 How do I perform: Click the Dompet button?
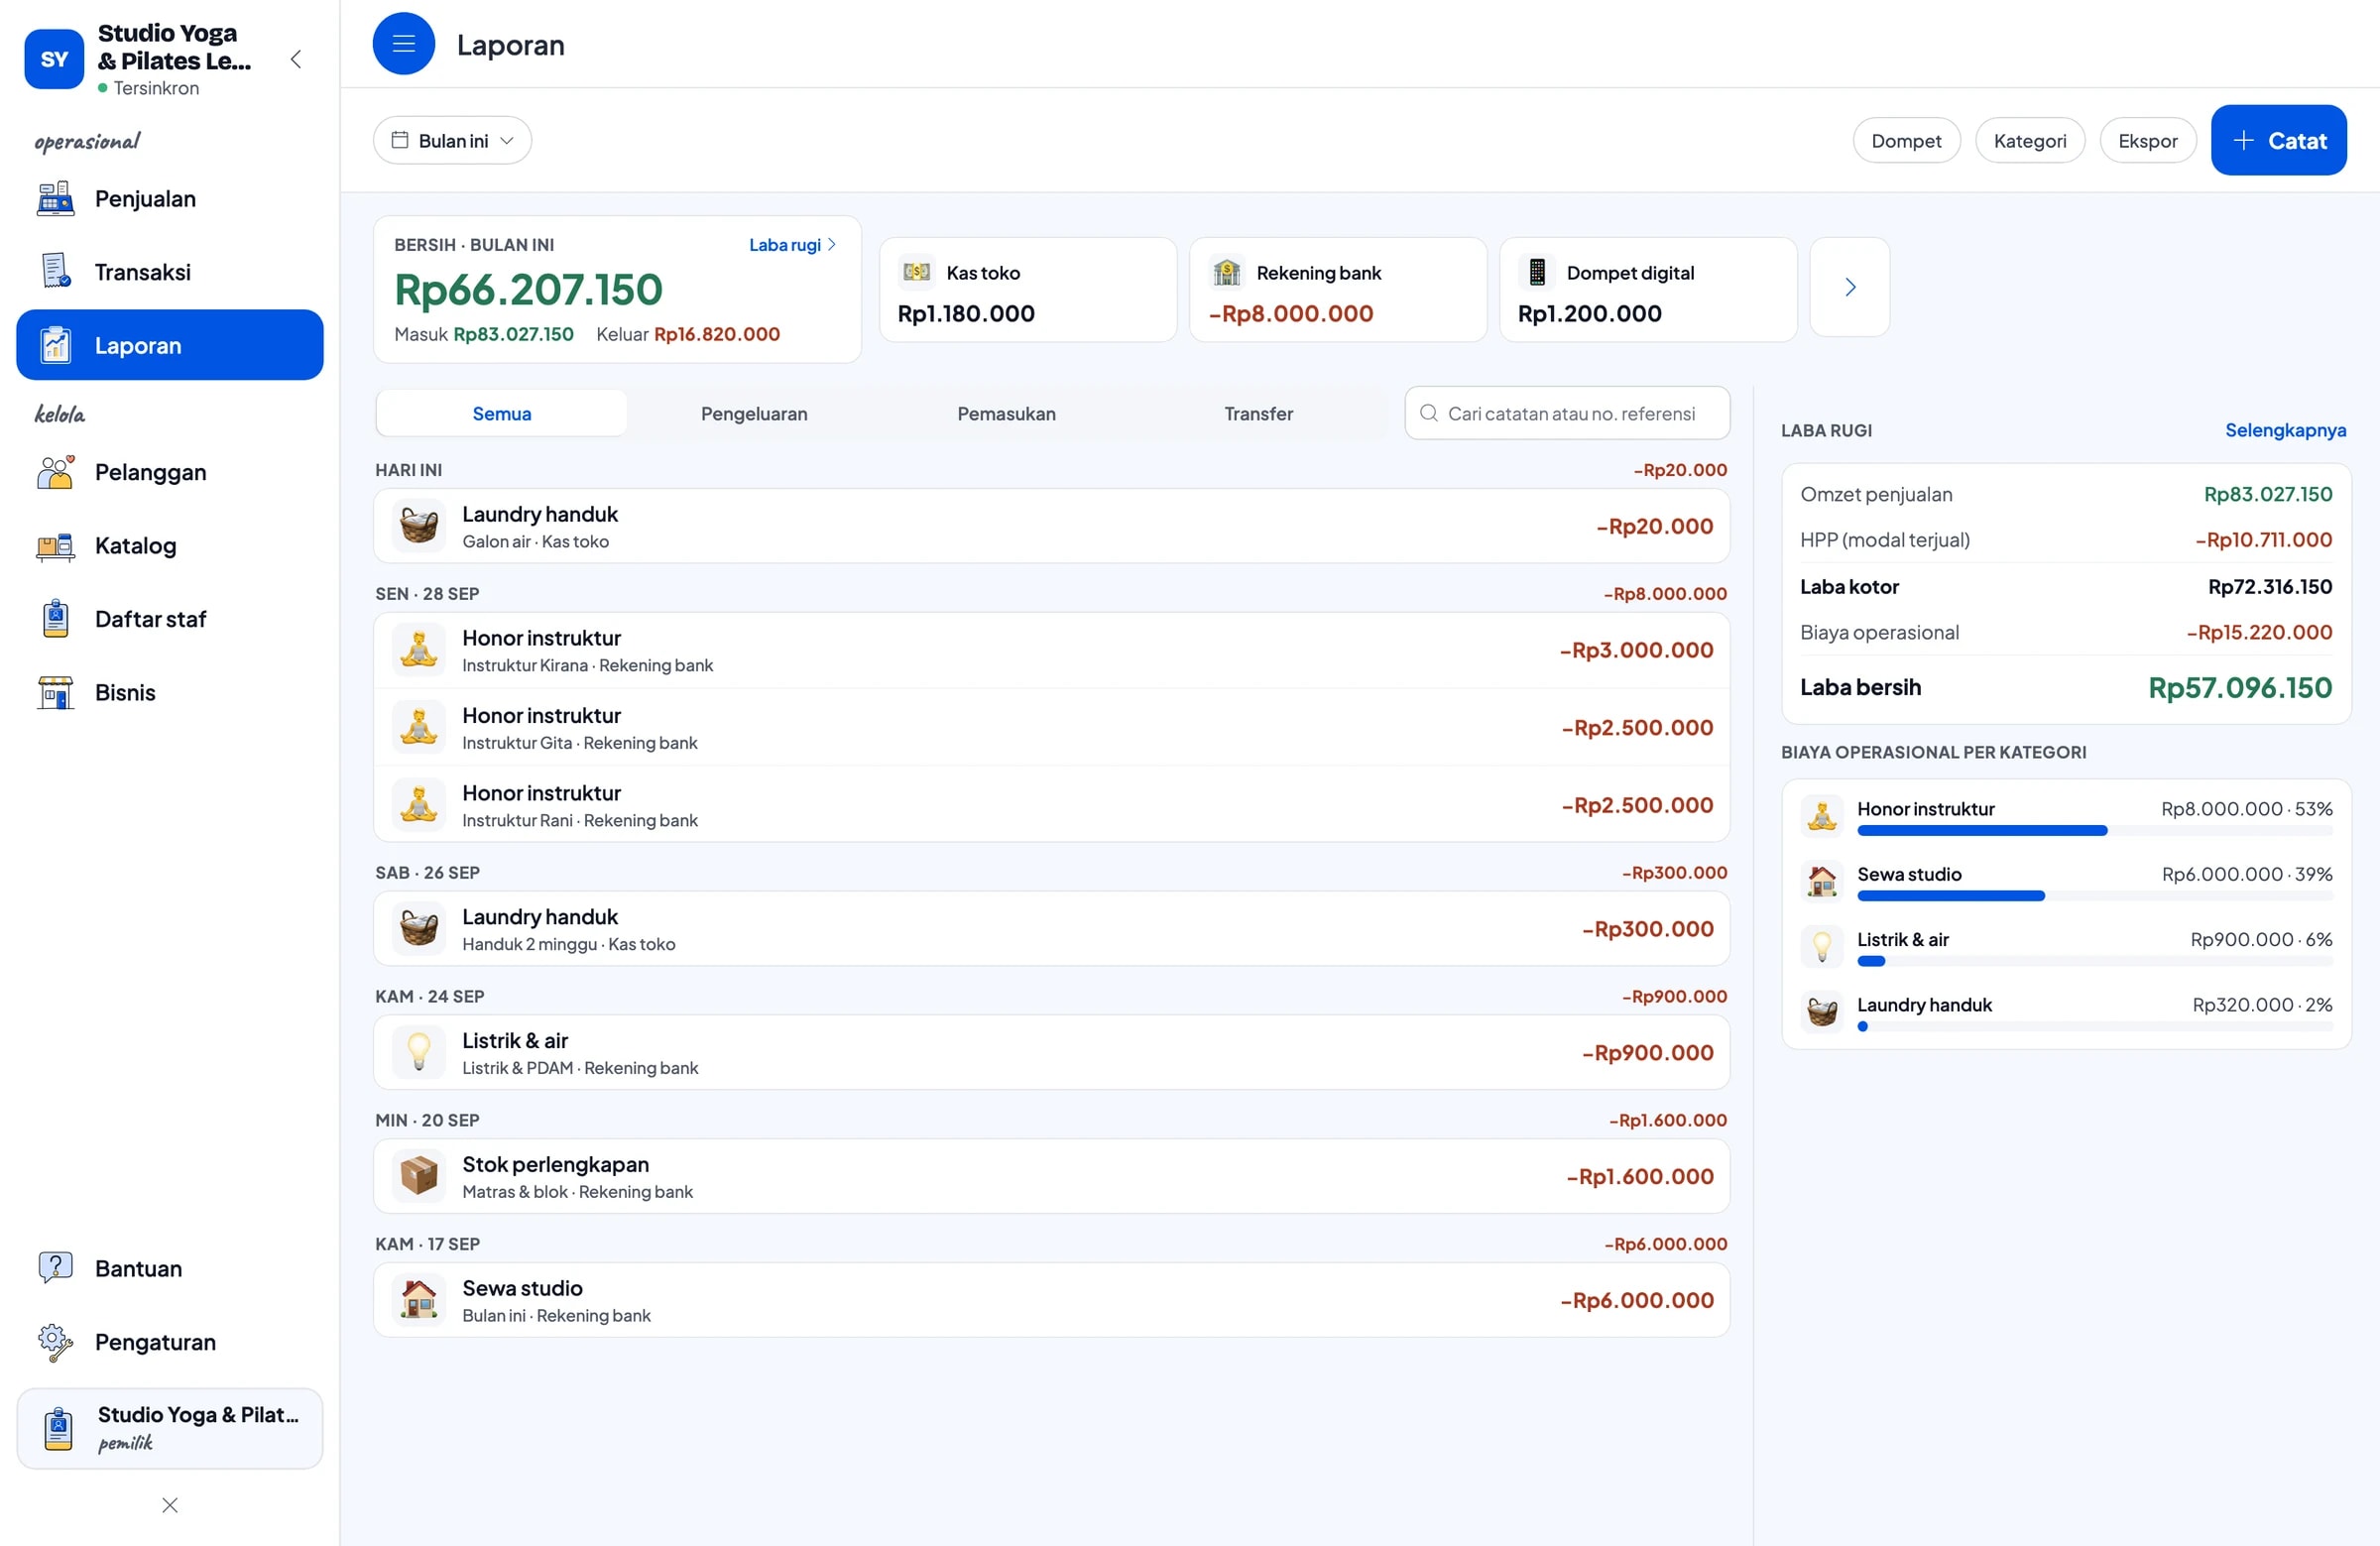[x=1906, y=141]
